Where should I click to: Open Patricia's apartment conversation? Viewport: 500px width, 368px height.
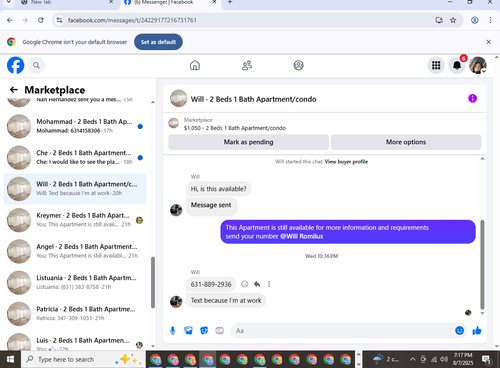tap(75, 314)
